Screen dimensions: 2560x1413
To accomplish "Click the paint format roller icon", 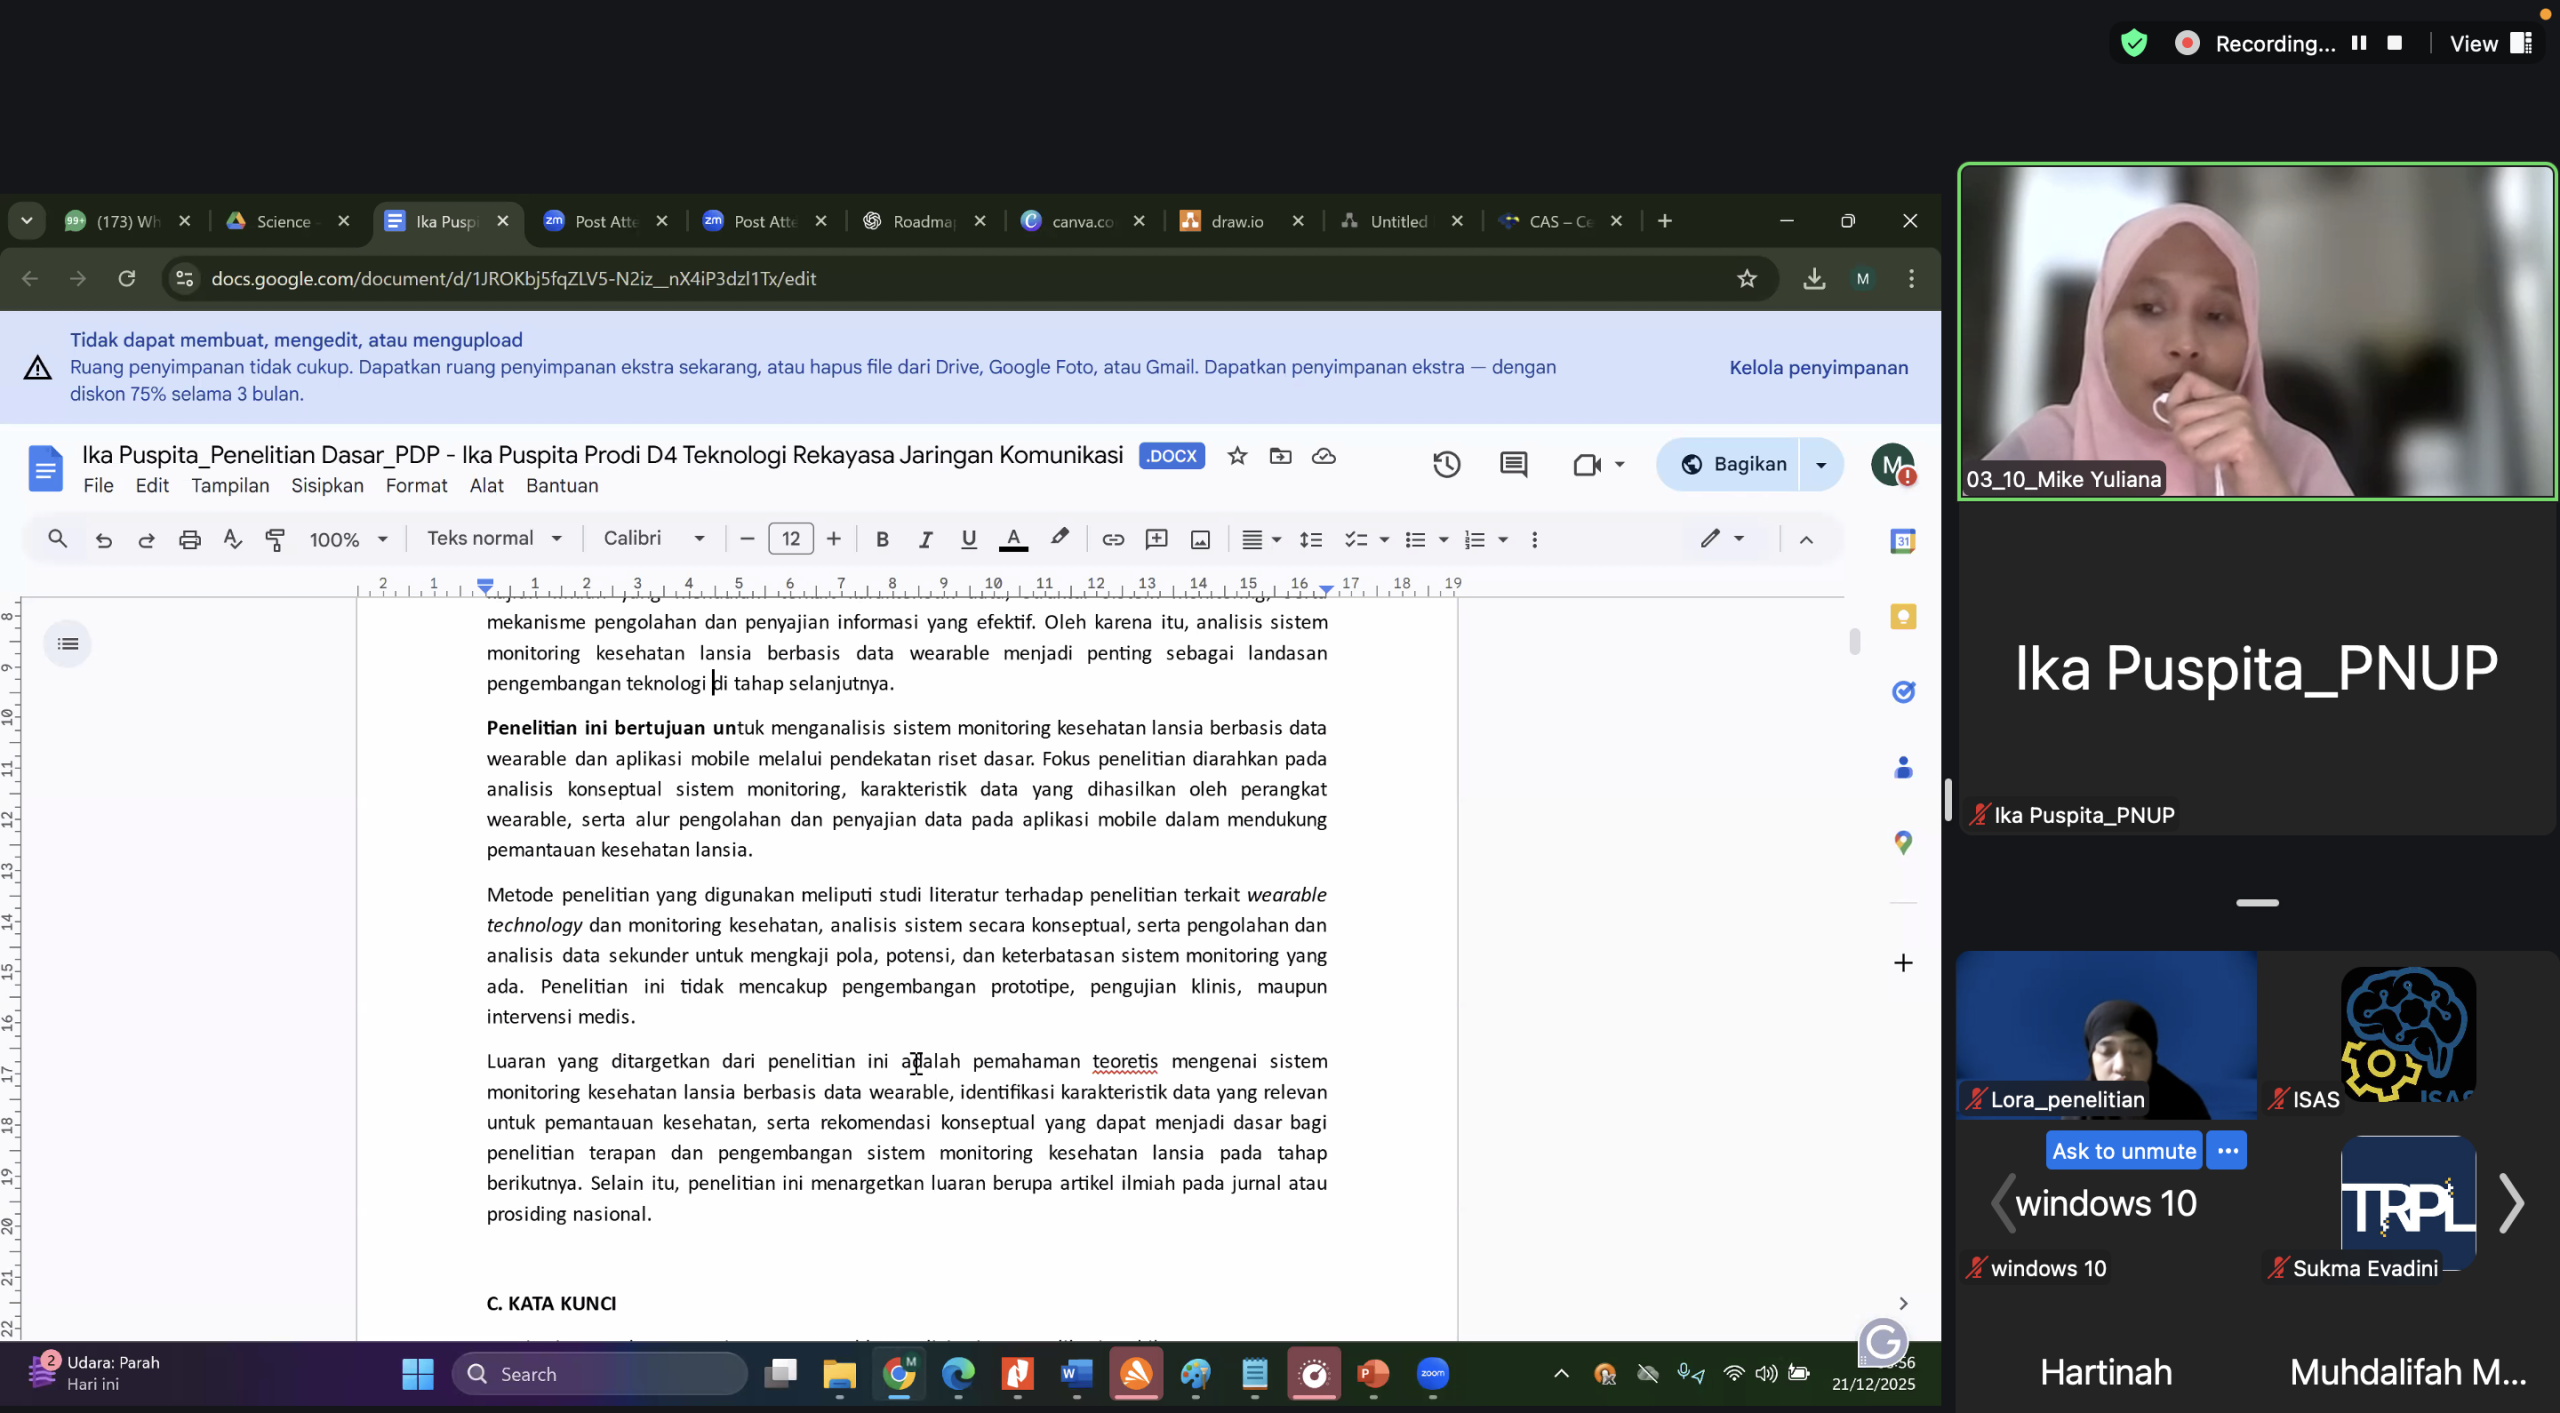I will (275, 540).
